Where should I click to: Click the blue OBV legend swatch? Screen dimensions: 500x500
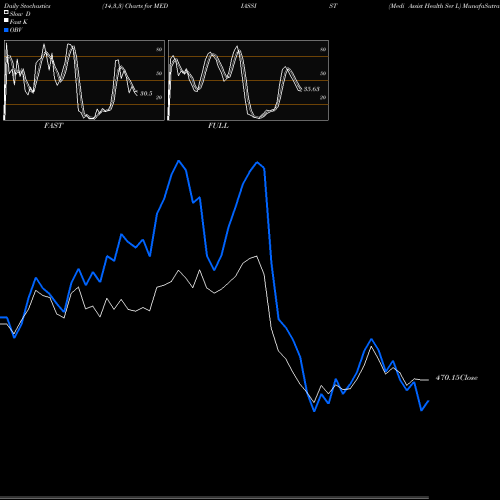(6, 30)
